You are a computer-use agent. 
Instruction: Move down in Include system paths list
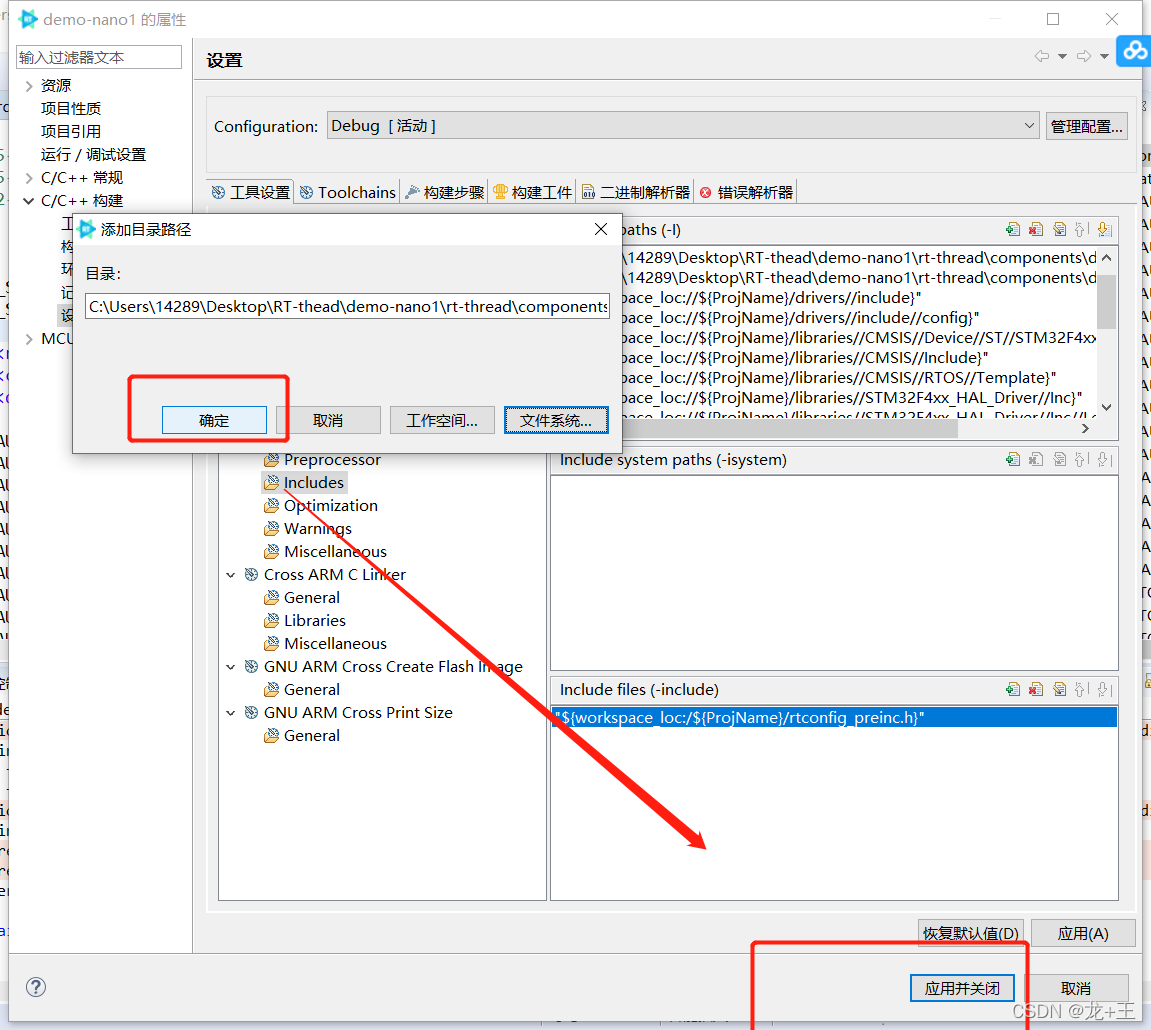[x=1104, y=460]
